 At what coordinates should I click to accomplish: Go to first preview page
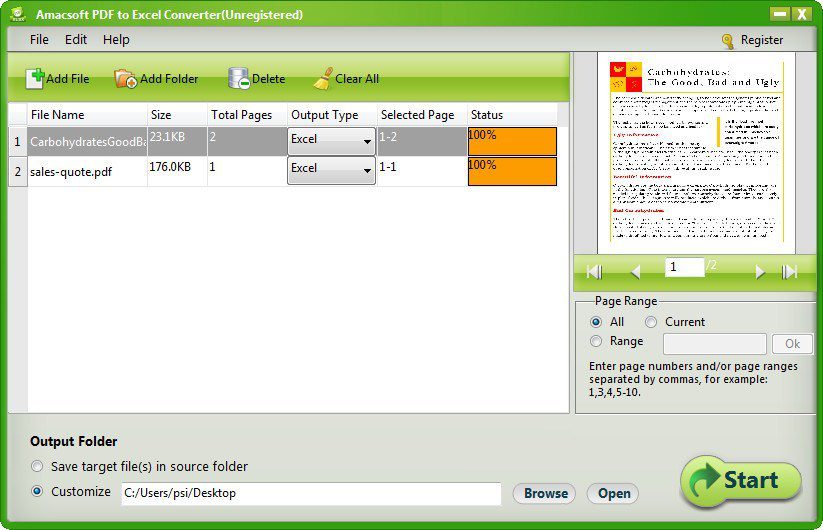tap(594, 272)
